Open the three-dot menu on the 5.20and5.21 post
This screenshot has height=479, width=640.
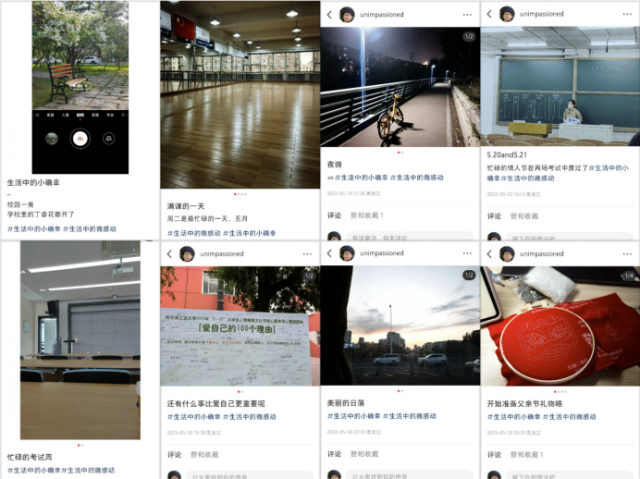coord(627,14)
